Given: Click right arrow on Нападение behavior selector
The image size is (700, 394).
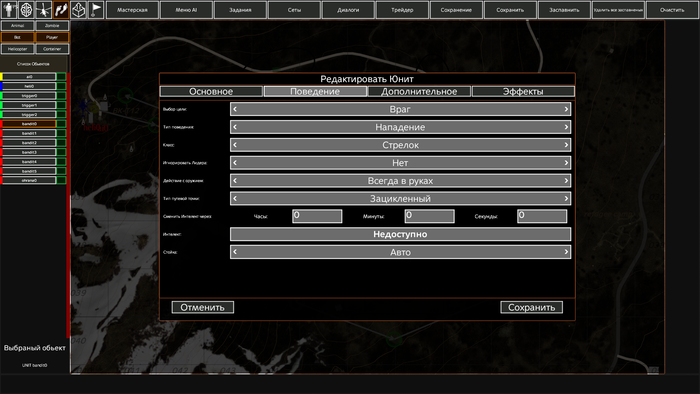Looking at the screenshot, I should coord(566,127).
